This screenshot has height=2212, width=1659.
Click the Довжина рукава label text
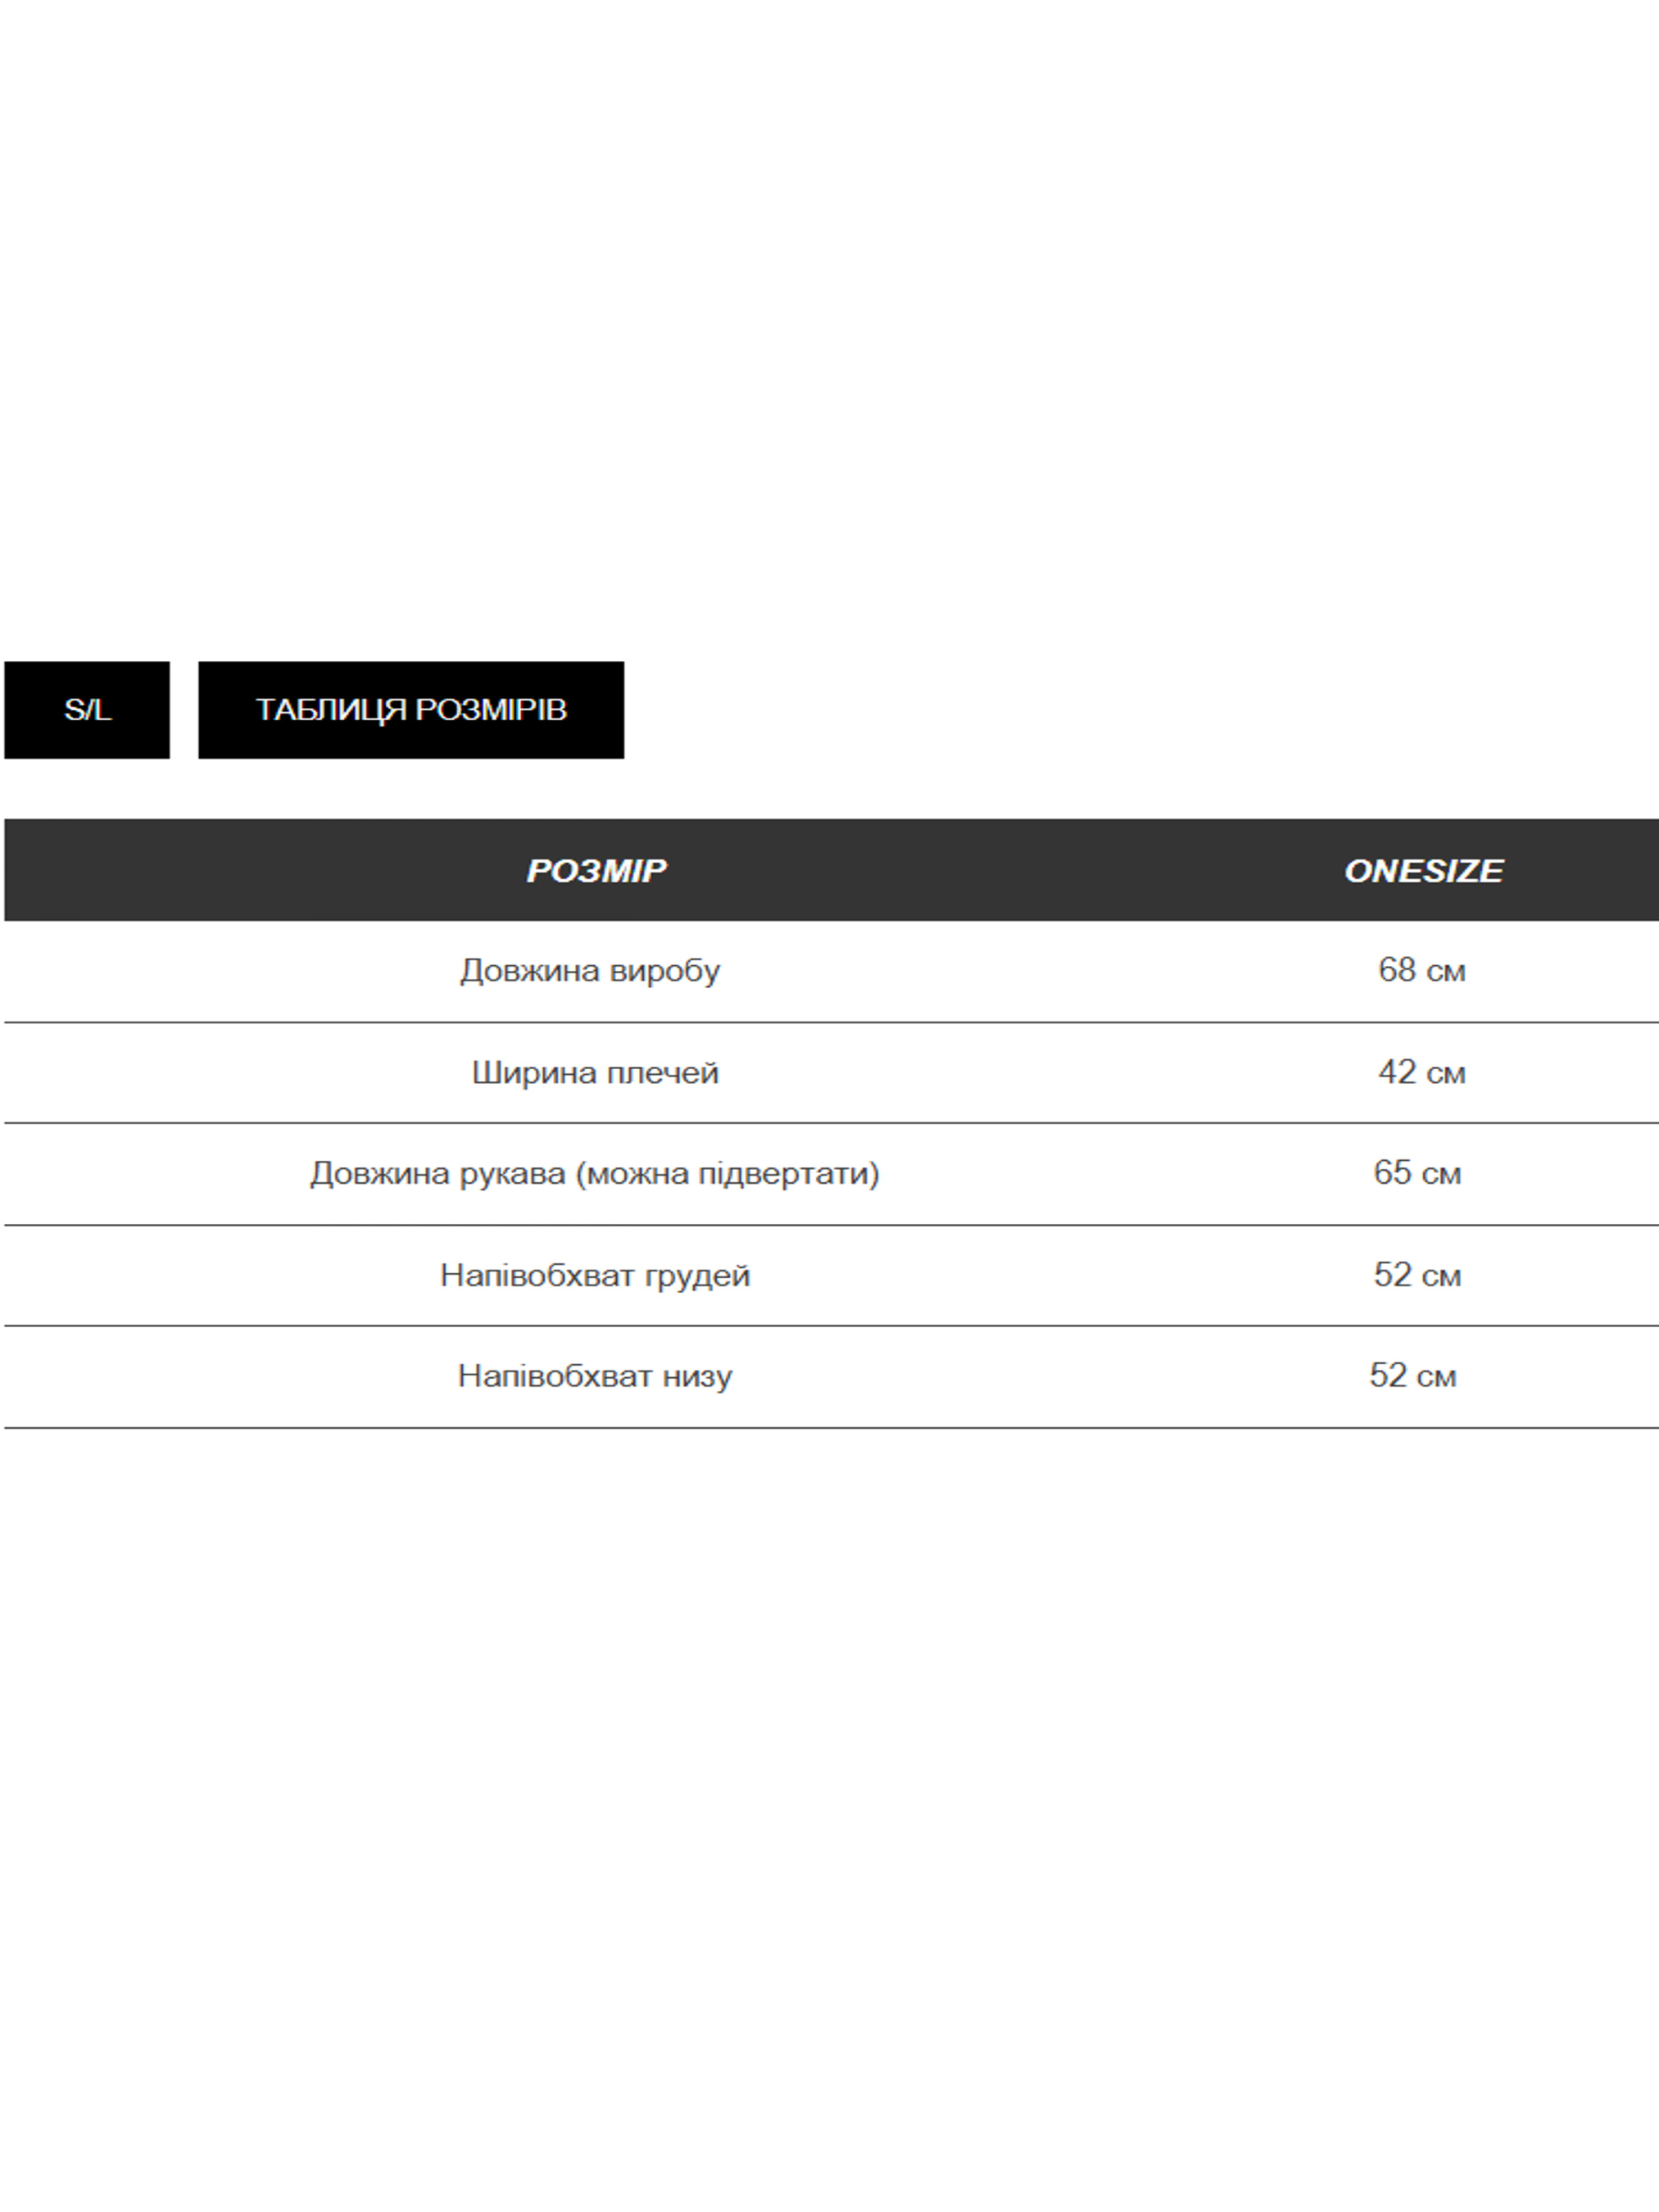tap(437, 1173)
